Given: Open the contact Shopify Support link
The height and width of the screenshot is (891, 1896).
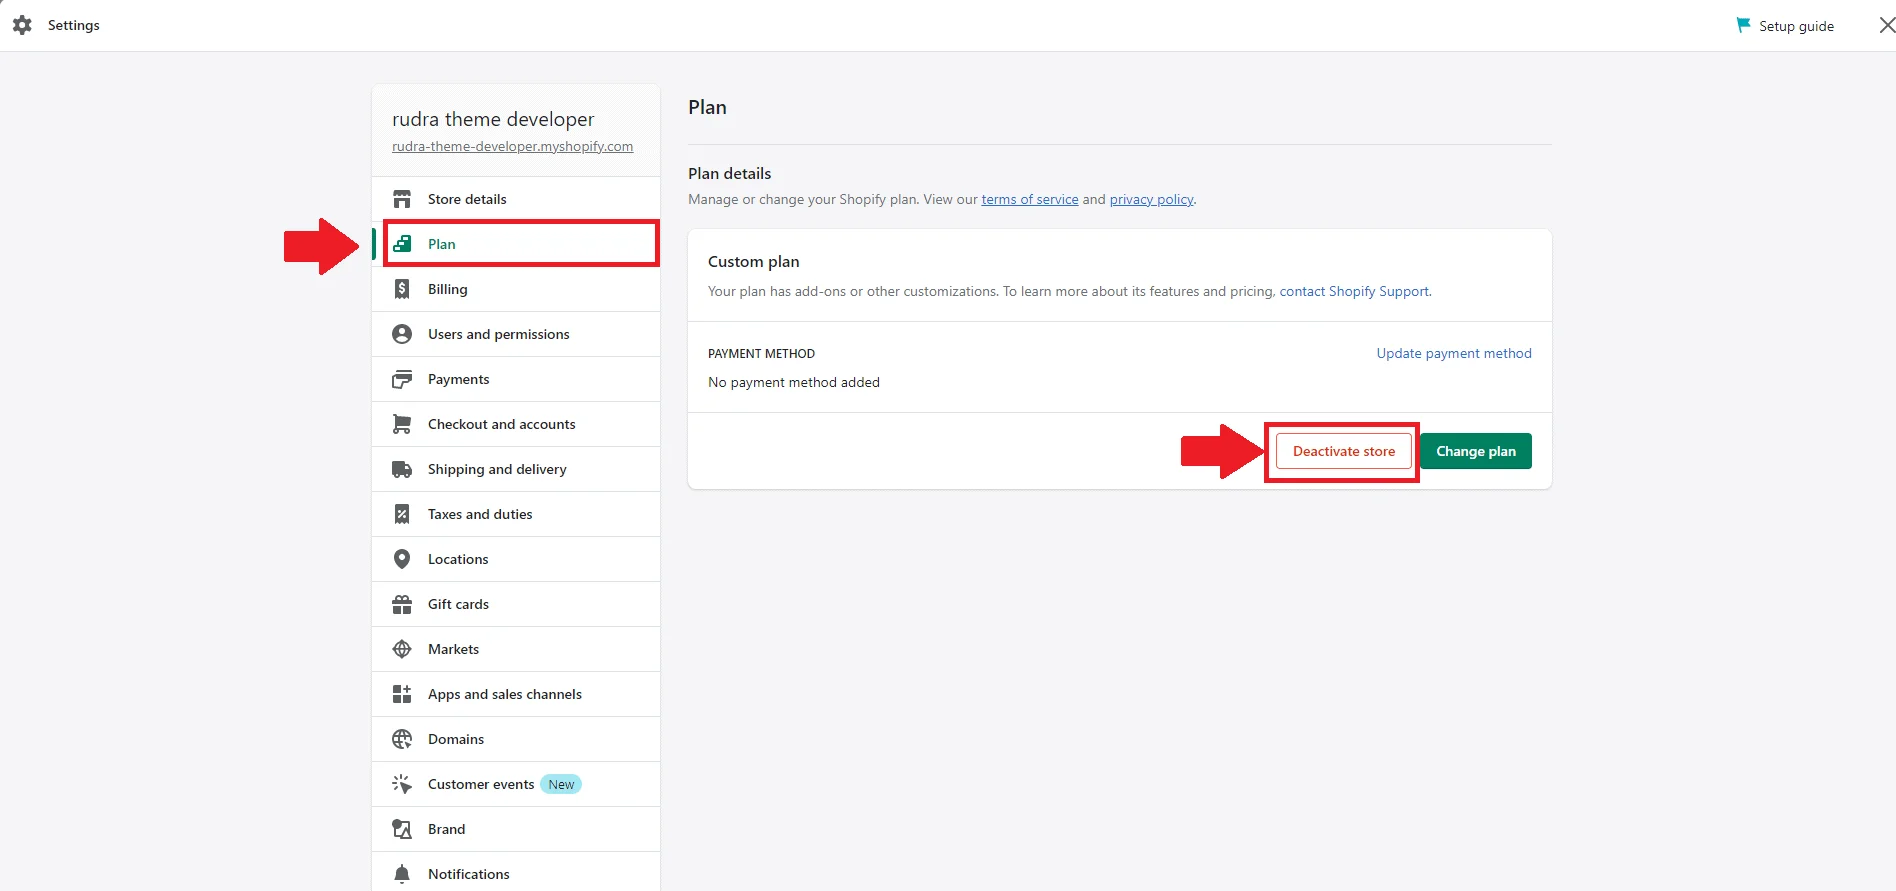Looking at the screenshot, I should point(1354,291).
